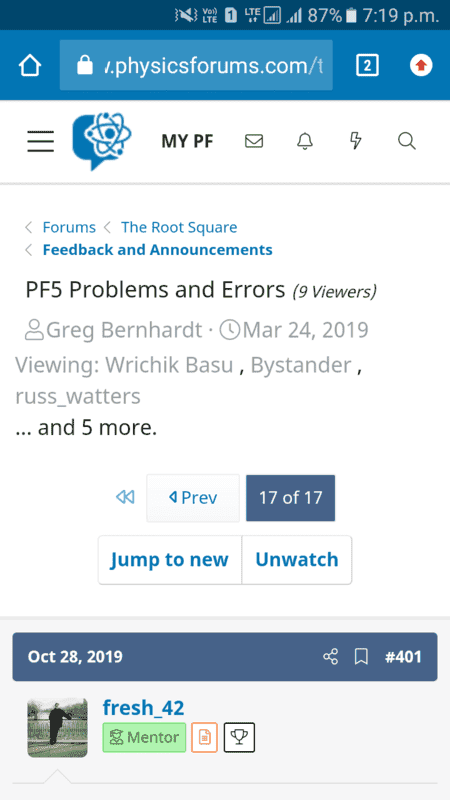
Task: Open MY PF menu
Action: [x=187, y=141]
